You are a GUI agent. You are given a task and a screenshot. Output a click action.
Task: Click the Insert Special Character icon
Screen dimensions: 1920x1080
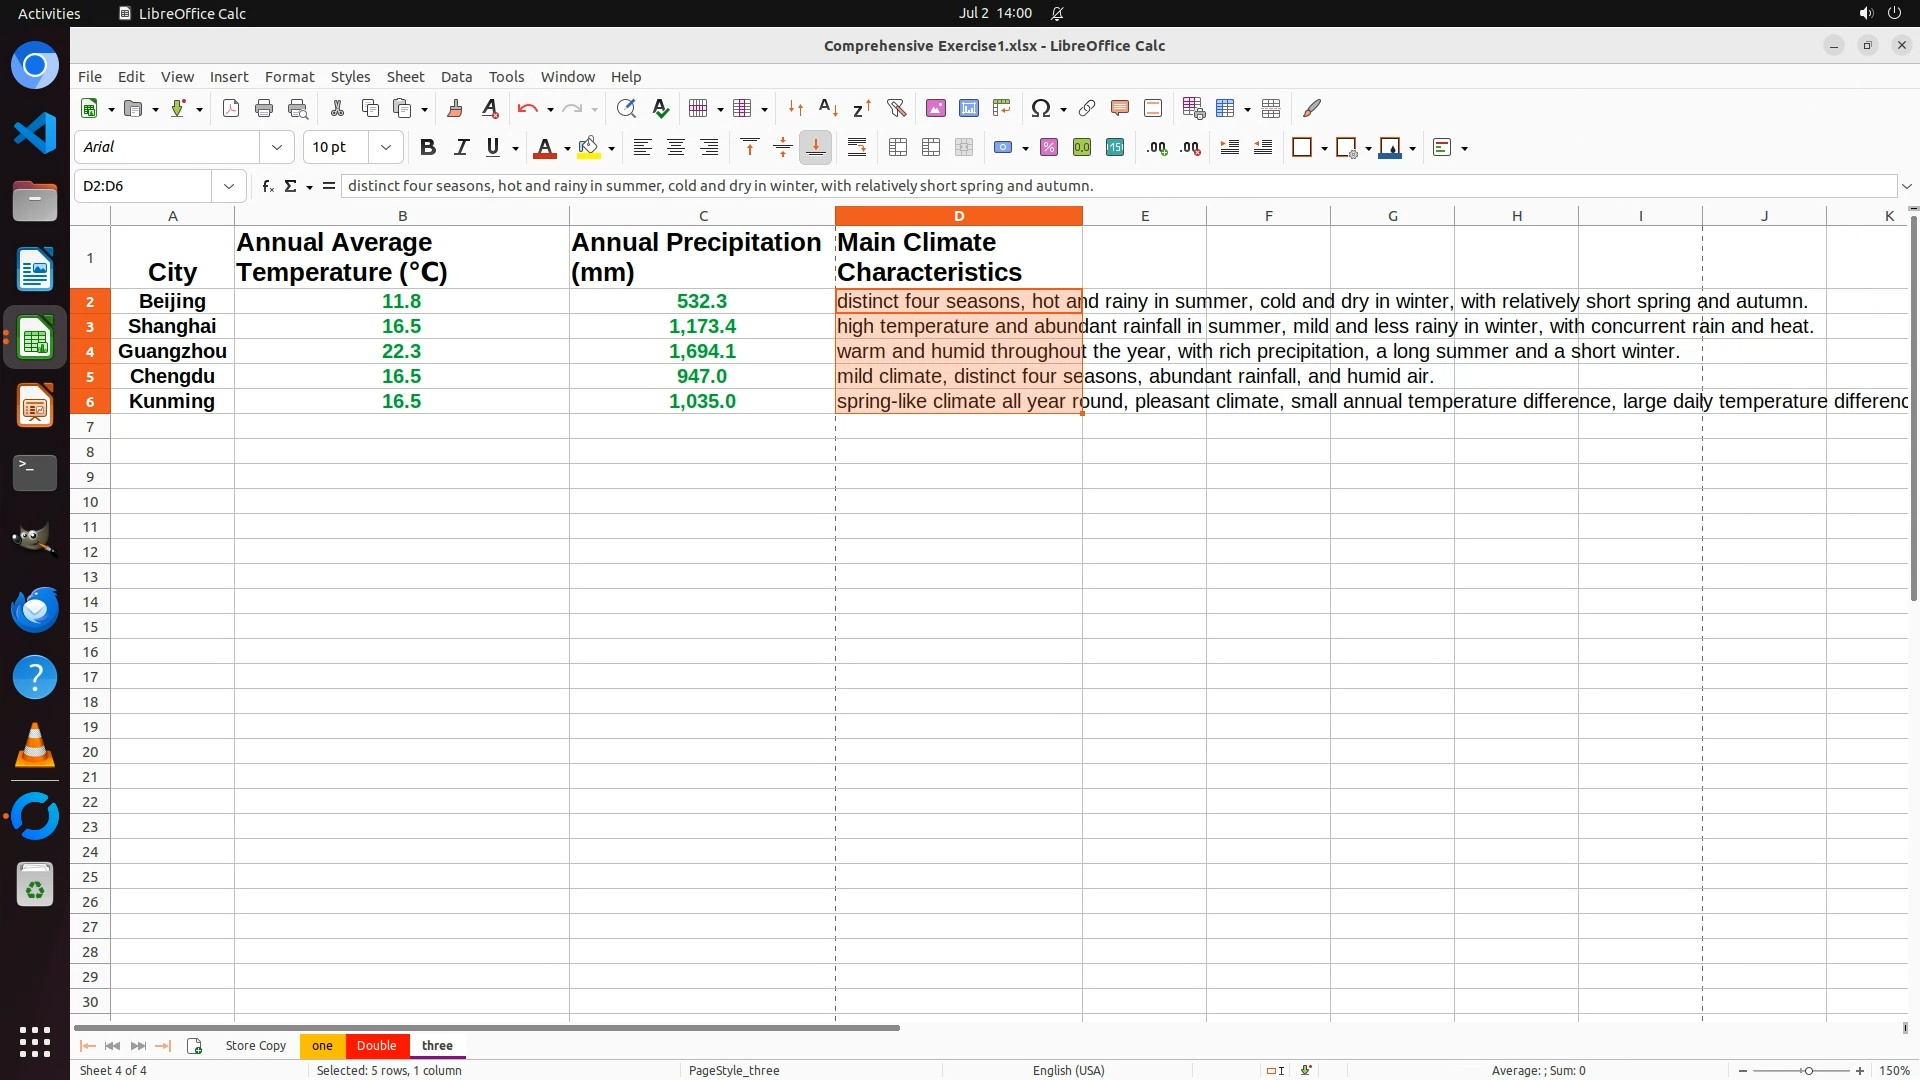tap(1041, 108)
